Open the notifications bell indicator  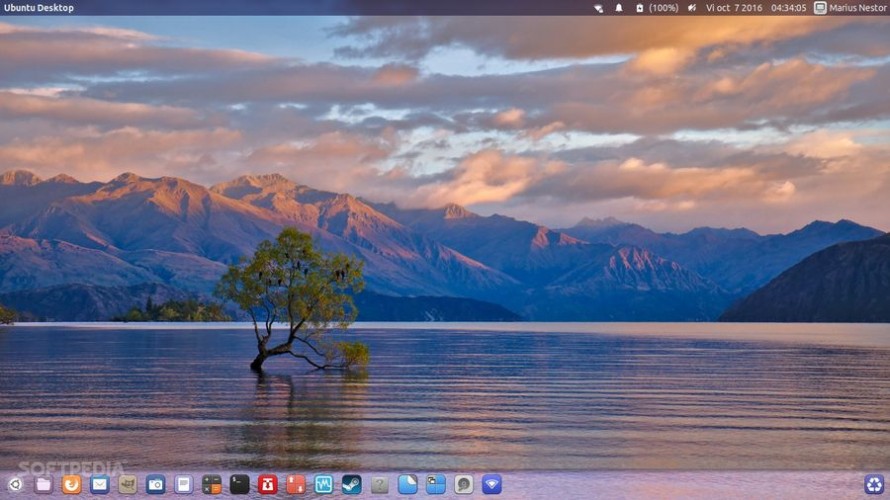coord(619,8)
